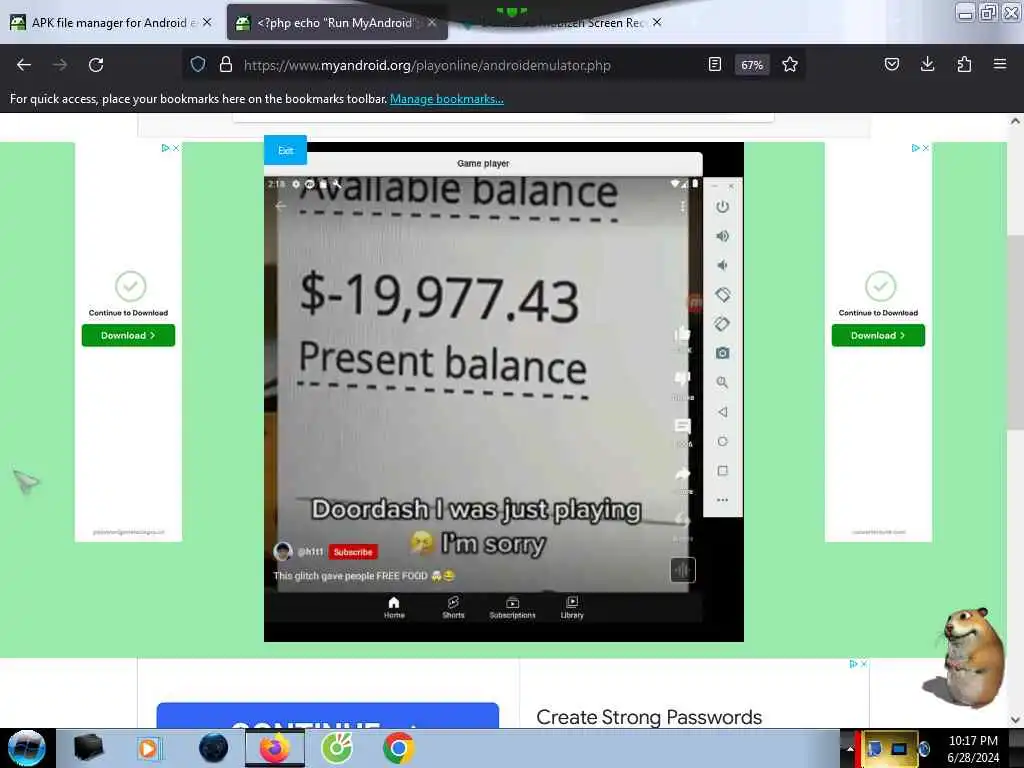1024x768 pixels.
Task: Open the short's sound thumbnail
Action: [x=682, y=569]
